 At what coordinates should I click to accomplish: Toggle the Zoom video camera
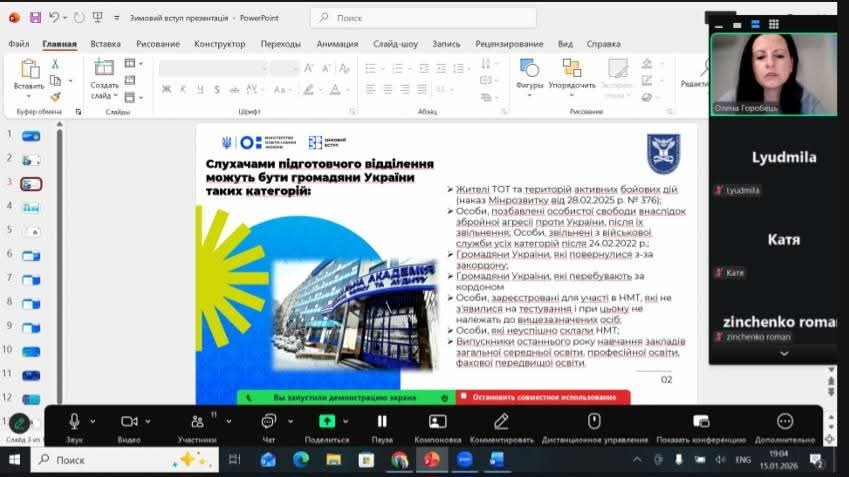[x=129, y=422]
